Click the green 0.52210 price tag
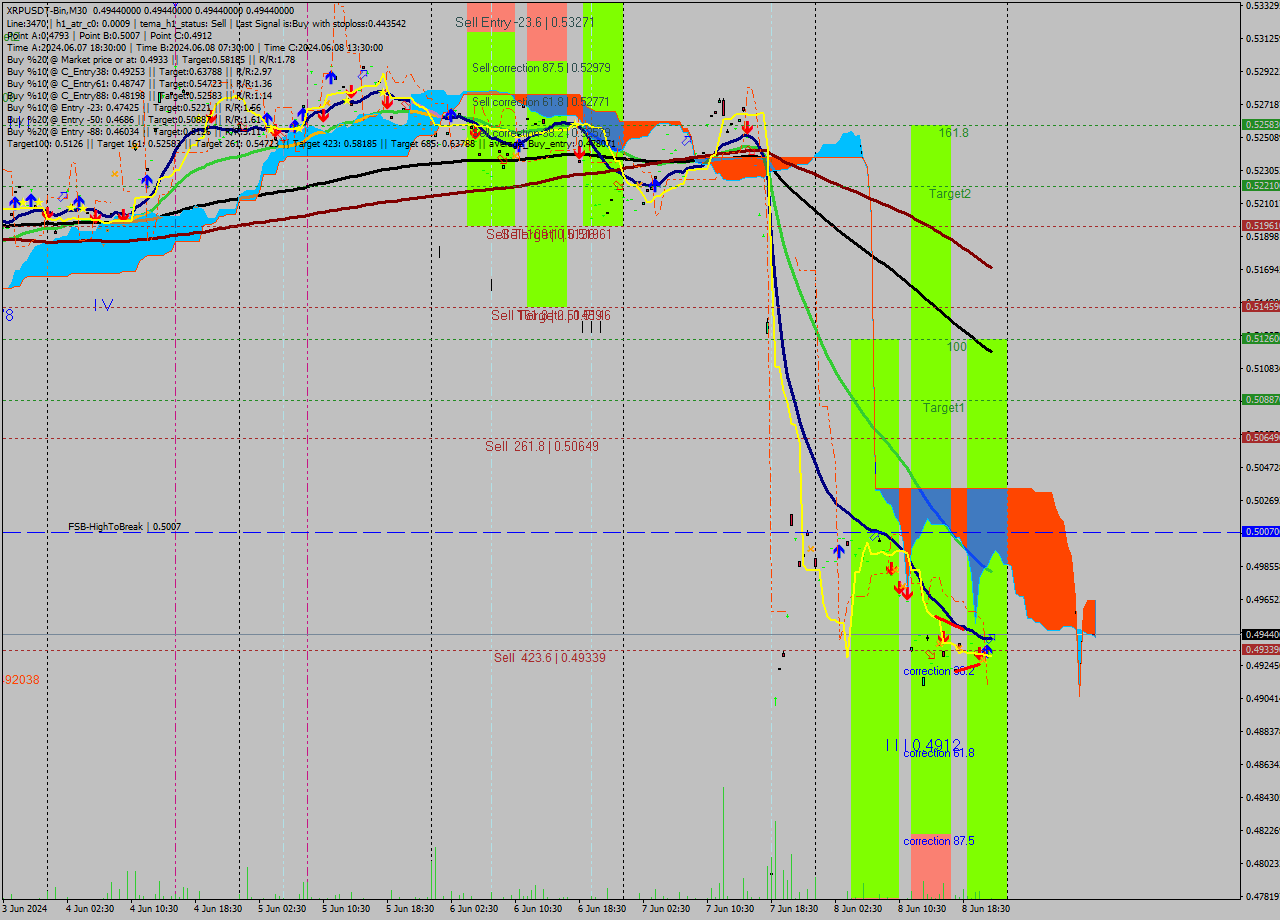1280x920 pixels. click(x=1260, y=186)
